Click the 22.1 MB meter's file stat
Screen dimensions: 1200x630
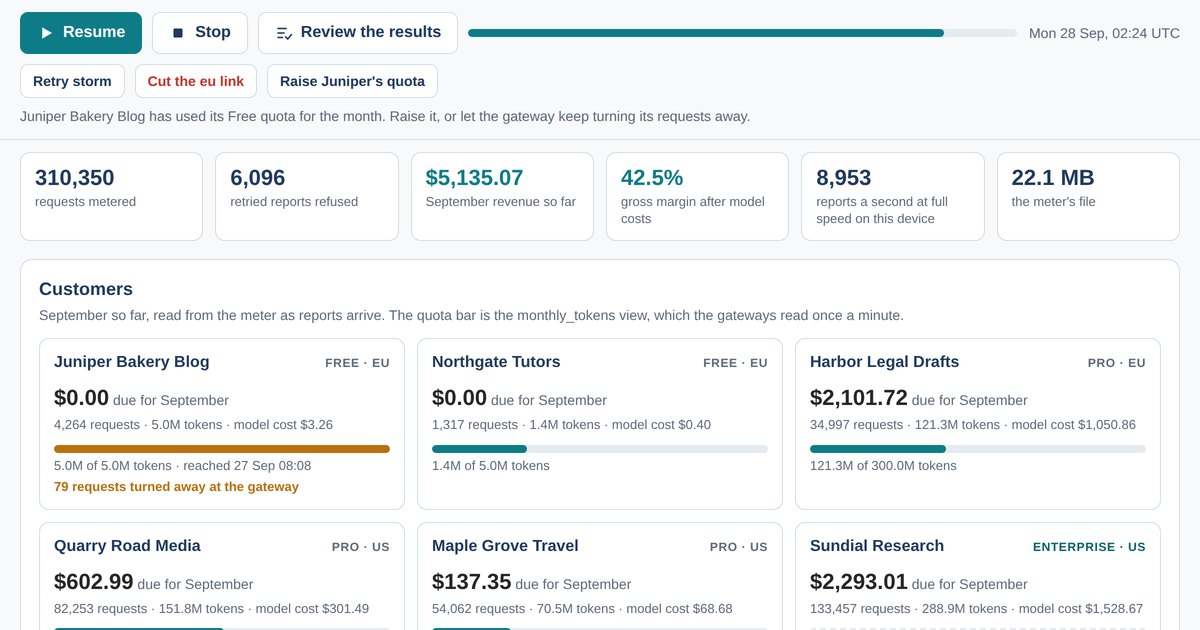(x=1088, y=196)
